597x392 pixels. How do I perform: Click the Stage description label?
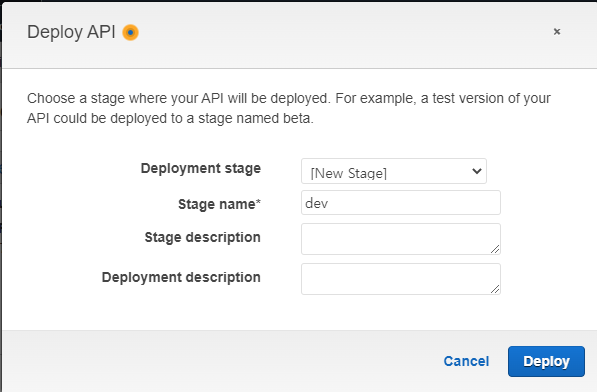(x=203, y=237)
